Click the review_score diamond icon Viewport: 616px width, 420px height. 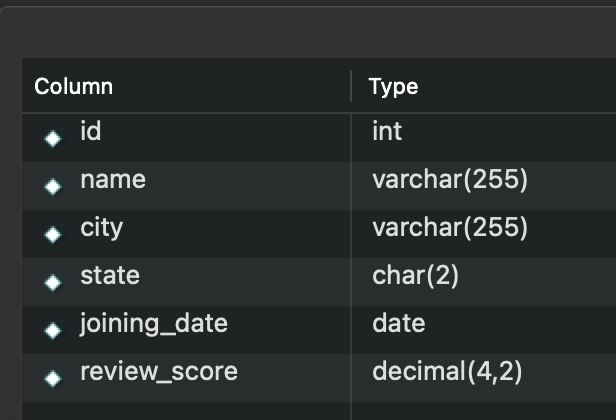coord(54,379)
